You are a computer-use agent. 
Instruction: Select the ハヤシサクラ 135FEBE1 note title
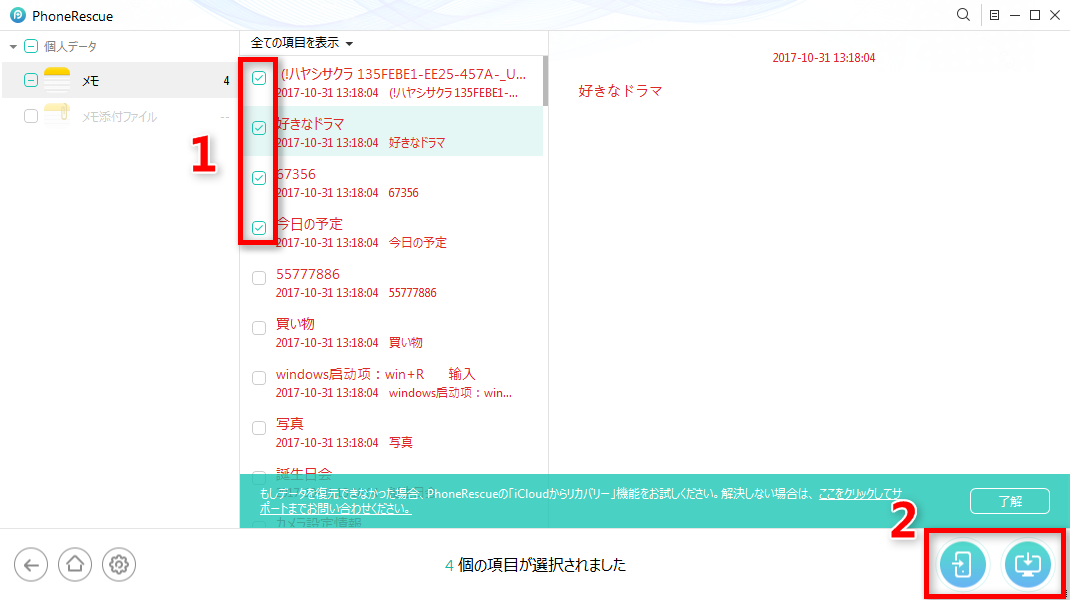tap(403, 74)
